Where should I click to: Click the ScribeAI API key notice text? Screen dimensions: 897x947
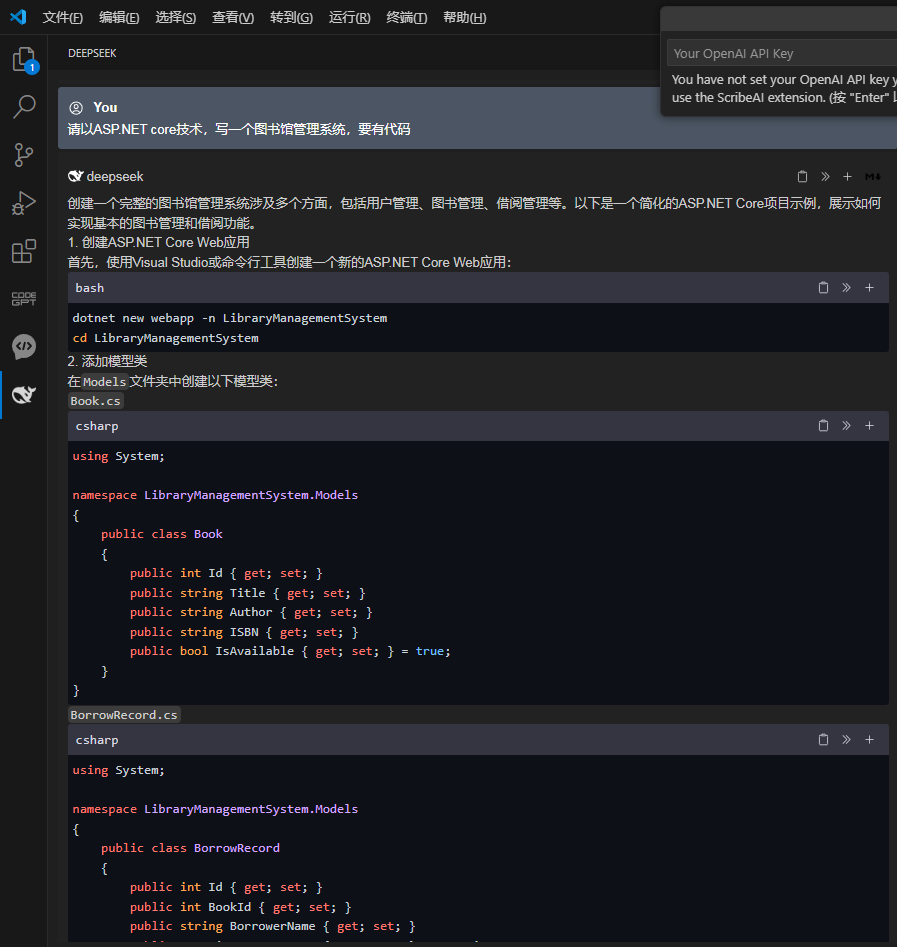[784, 88]
